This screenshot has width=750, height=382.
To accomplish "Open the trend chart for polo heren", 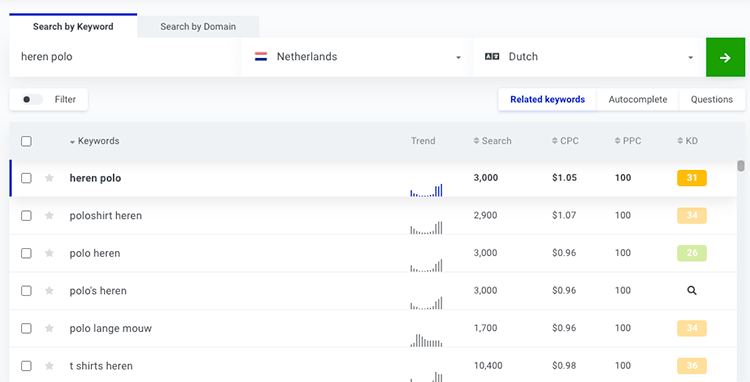I will (426, 265).
